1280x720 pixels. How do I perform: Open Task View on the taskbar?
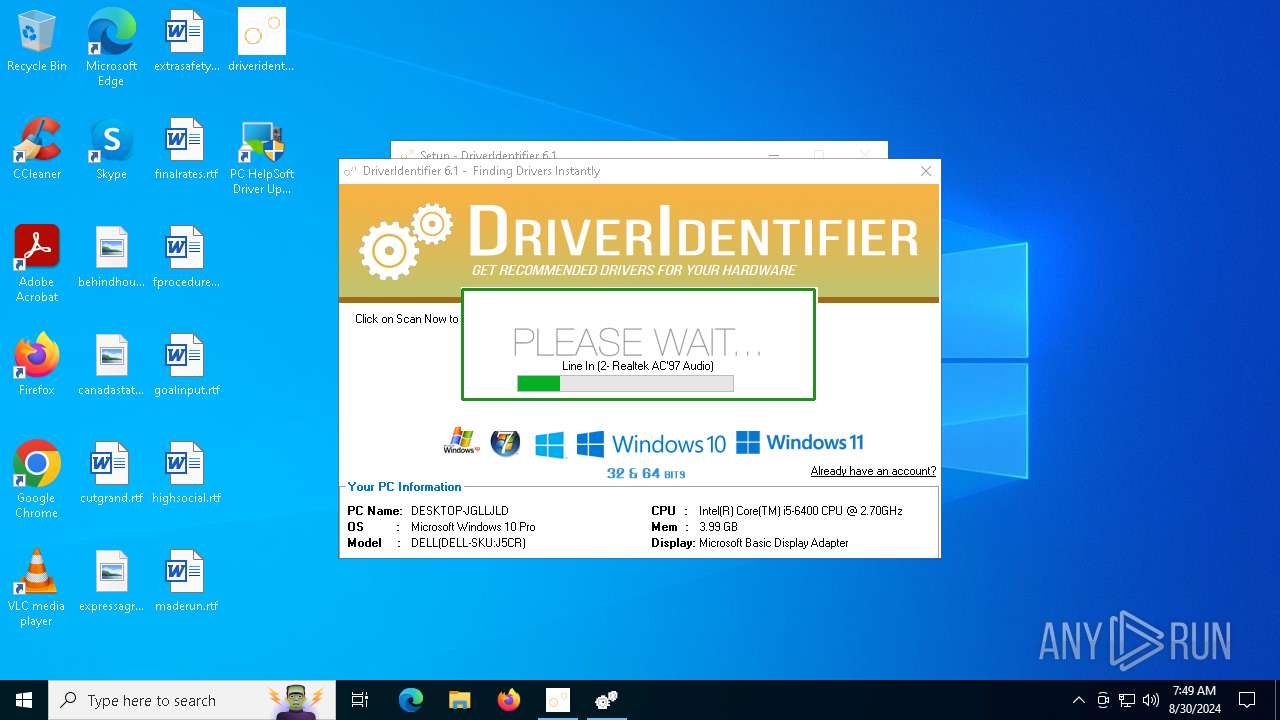(x=360, y=700)
